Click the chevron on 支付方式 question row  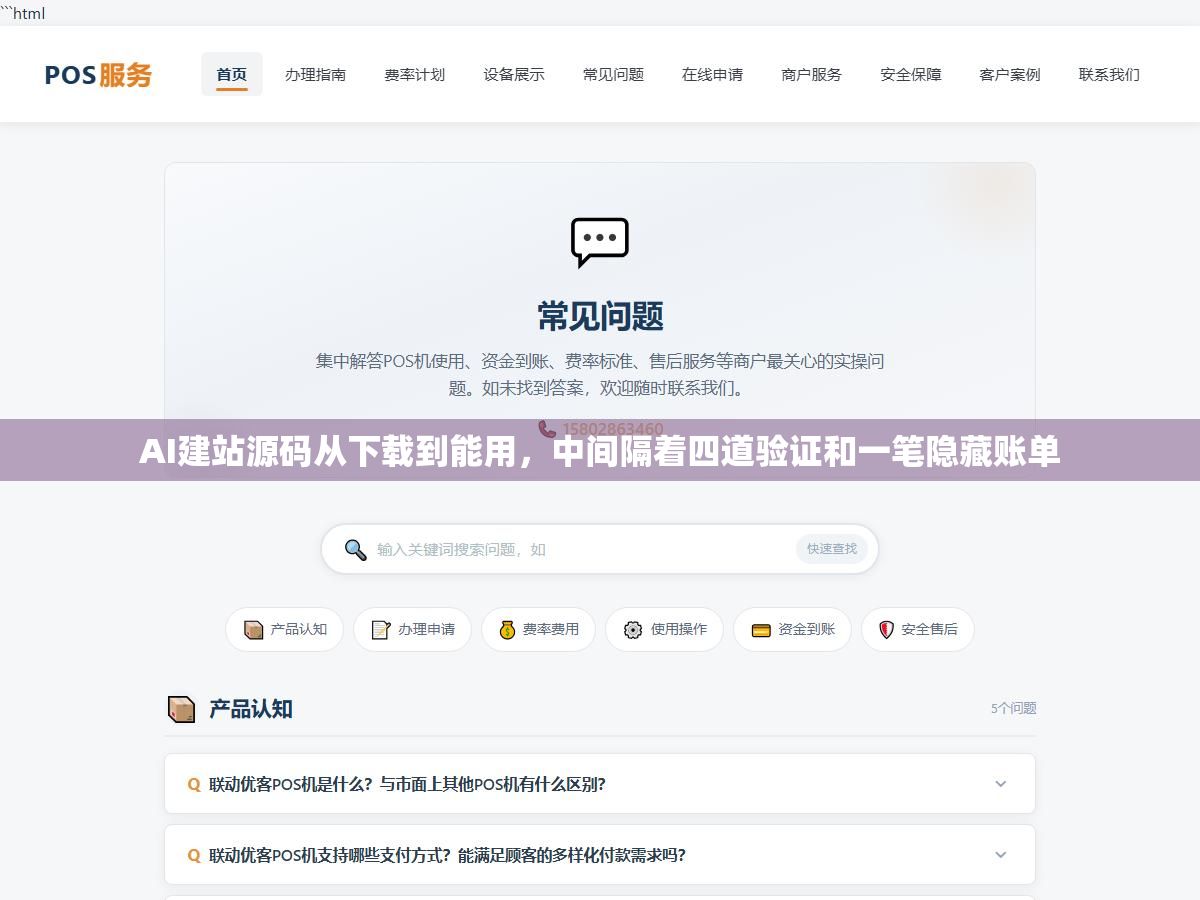pyautogui.click(x=1001, y=855)
